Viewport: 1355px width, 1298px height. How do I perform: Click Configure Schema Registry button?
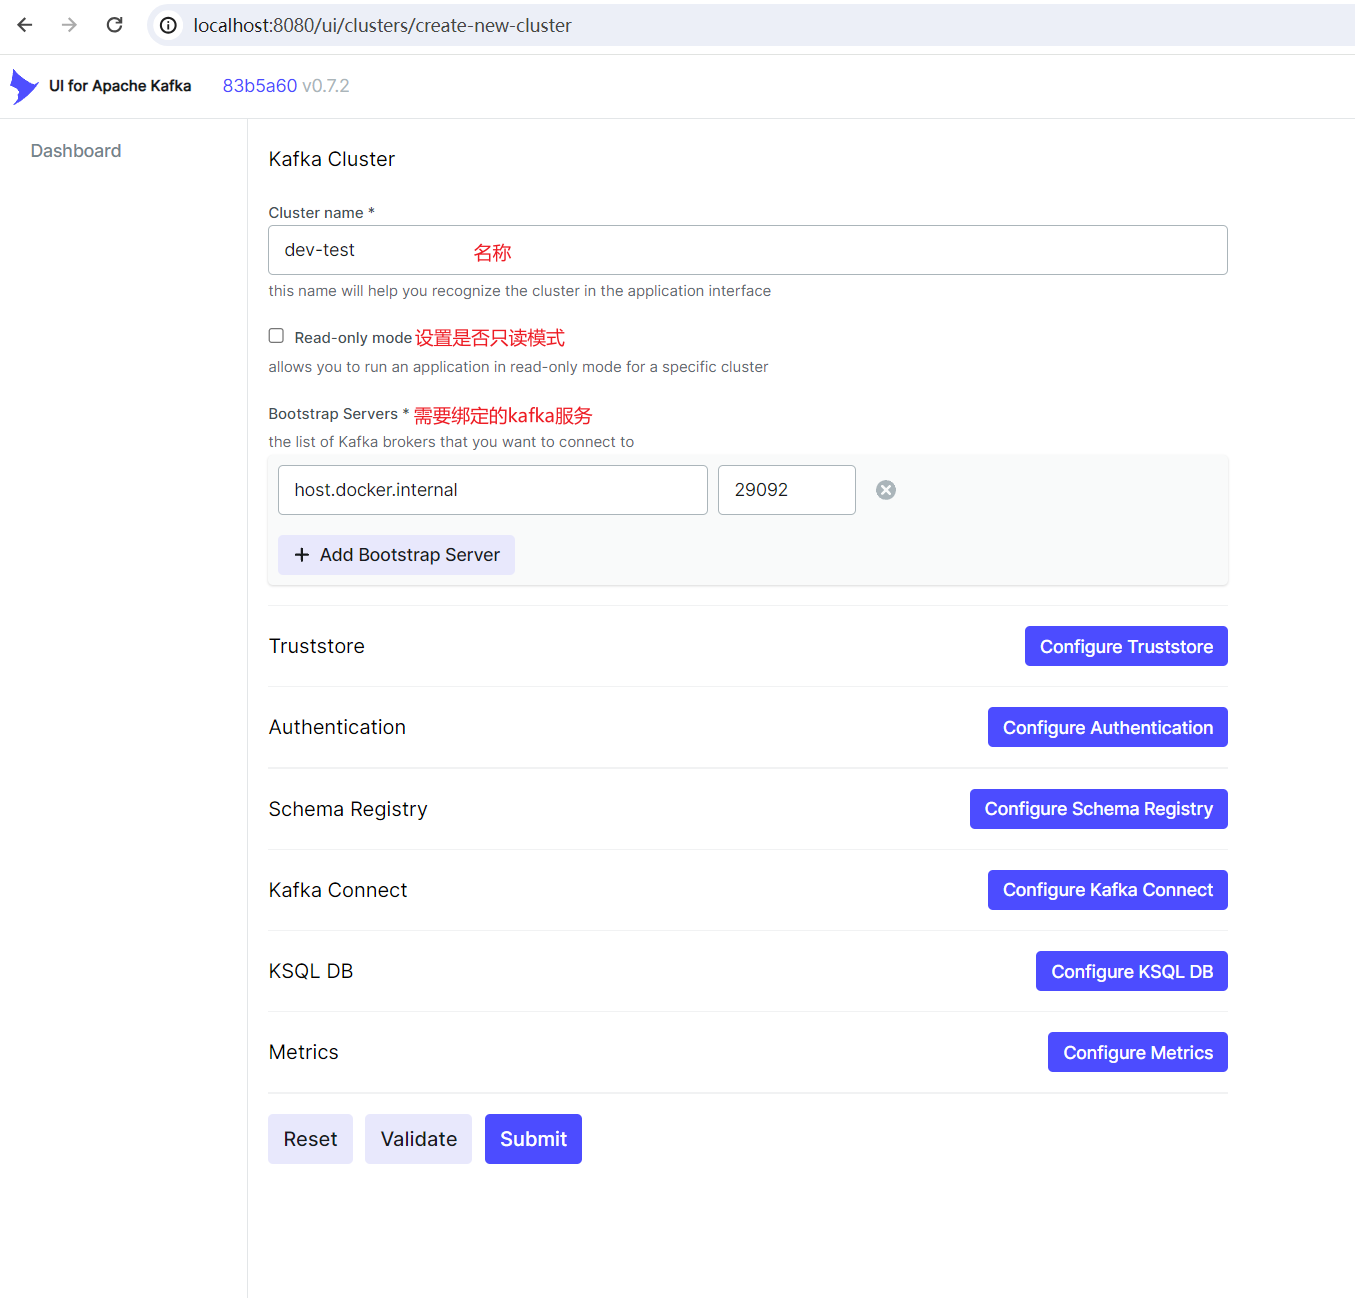(1099, 809)
